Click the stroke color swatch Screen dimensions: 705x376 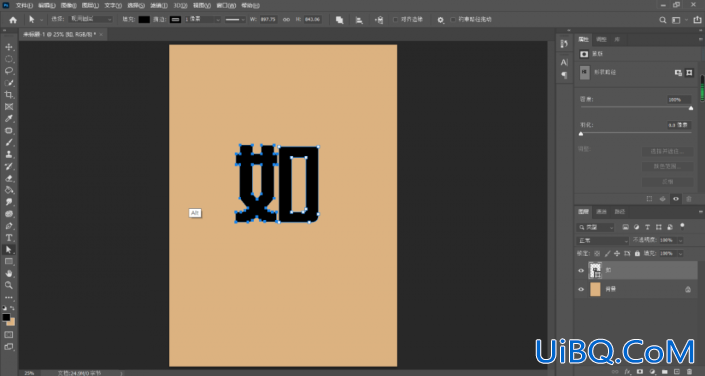(175, 20)
